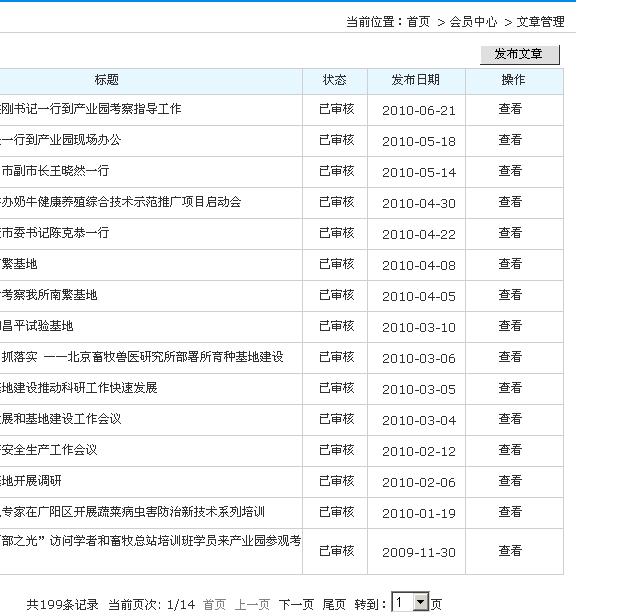Viewport: 640px width, 616px height.
Task: Go to 下一页 in pagination
Action: click(296, 605)
